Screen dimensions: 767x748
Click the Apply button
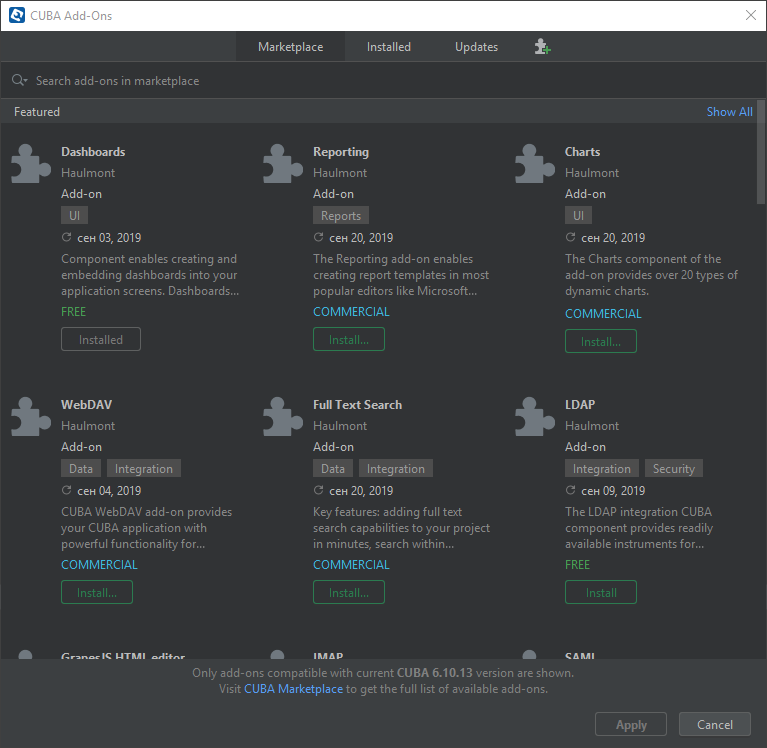tap(631, 725)
